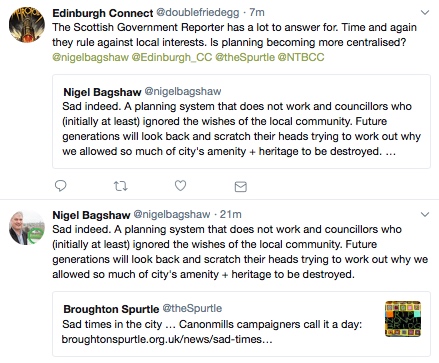Send Edinburgh Connect tweet via direct message
Screen dimensions: 439x363
(241, 186)
